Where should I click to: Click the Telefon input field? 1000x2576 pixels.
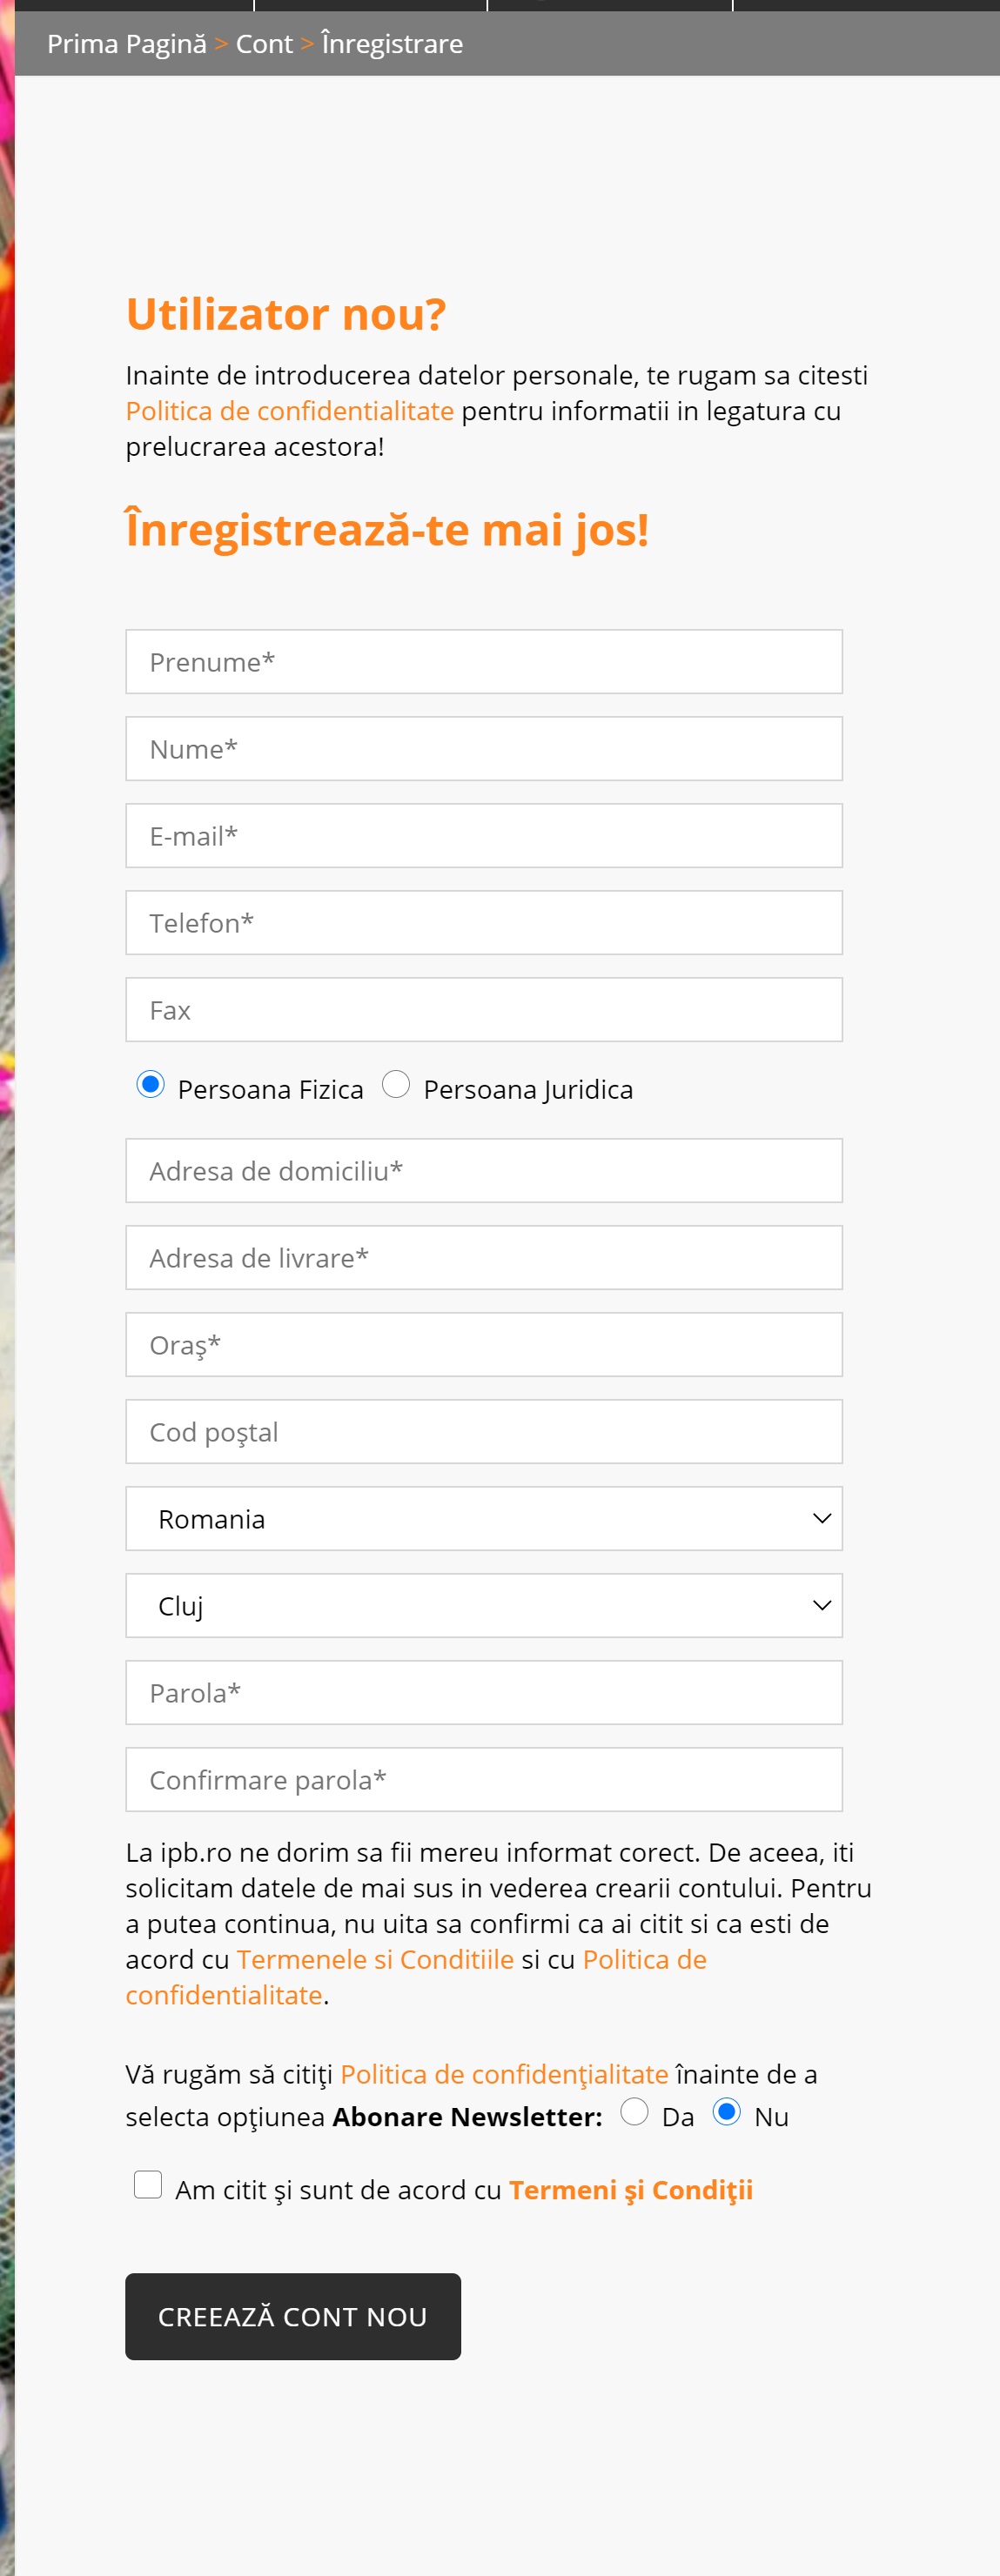484,923
